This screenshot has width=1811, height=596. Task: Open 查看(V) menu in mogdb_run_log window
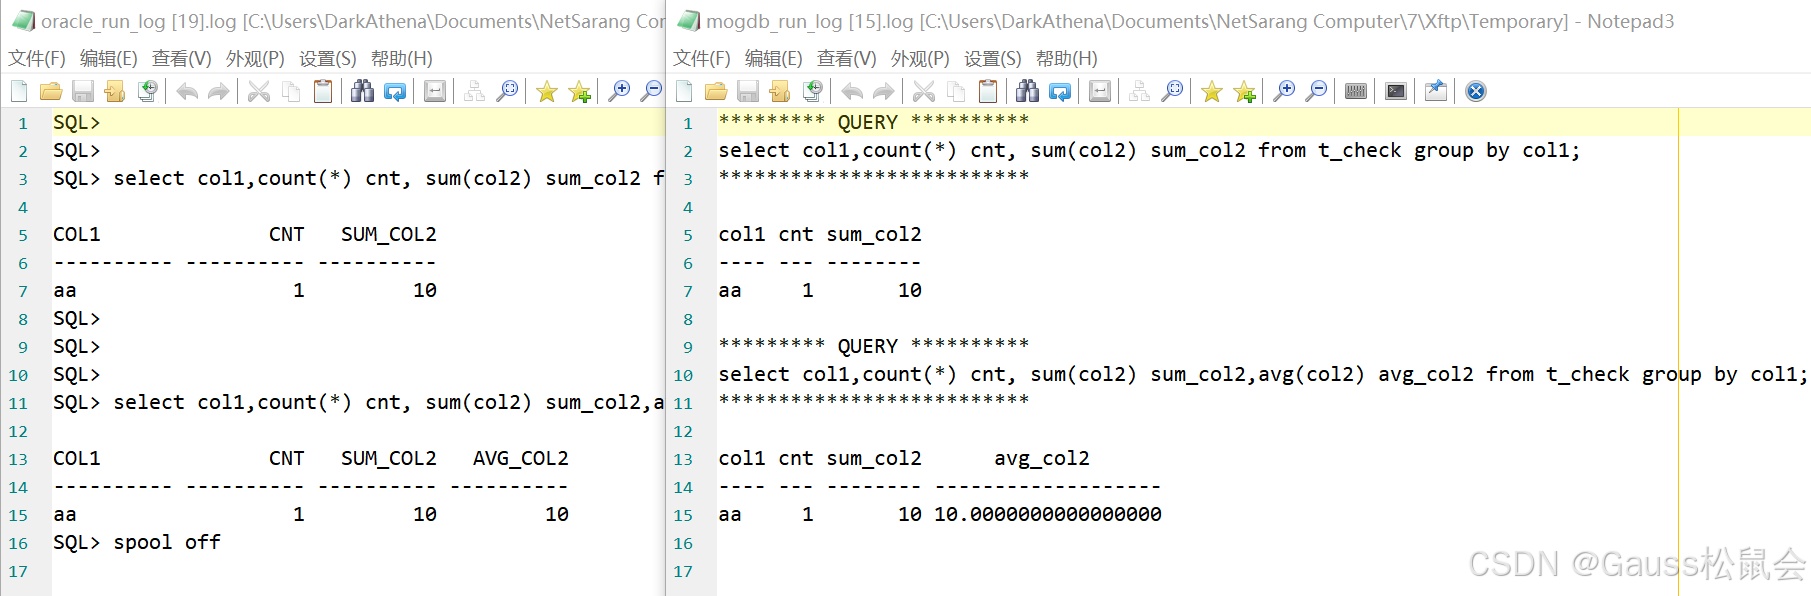pyautogui.click(x=847, y=59)
